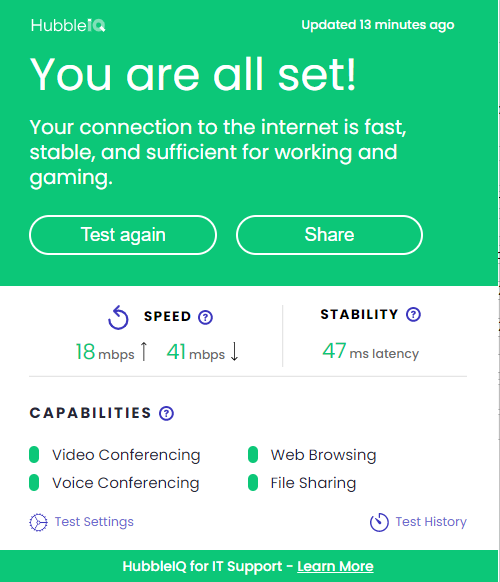Click the 47 ms latency value

point(370,351)
